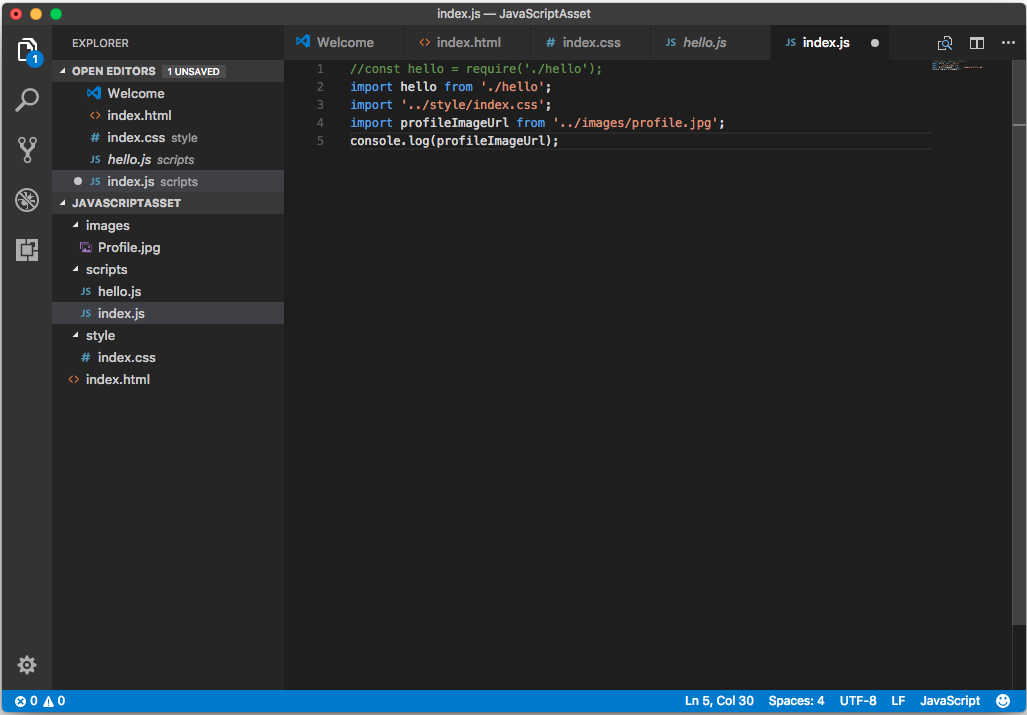
Task: Click the profileImageUrl import line
Action: pos(537,123)
